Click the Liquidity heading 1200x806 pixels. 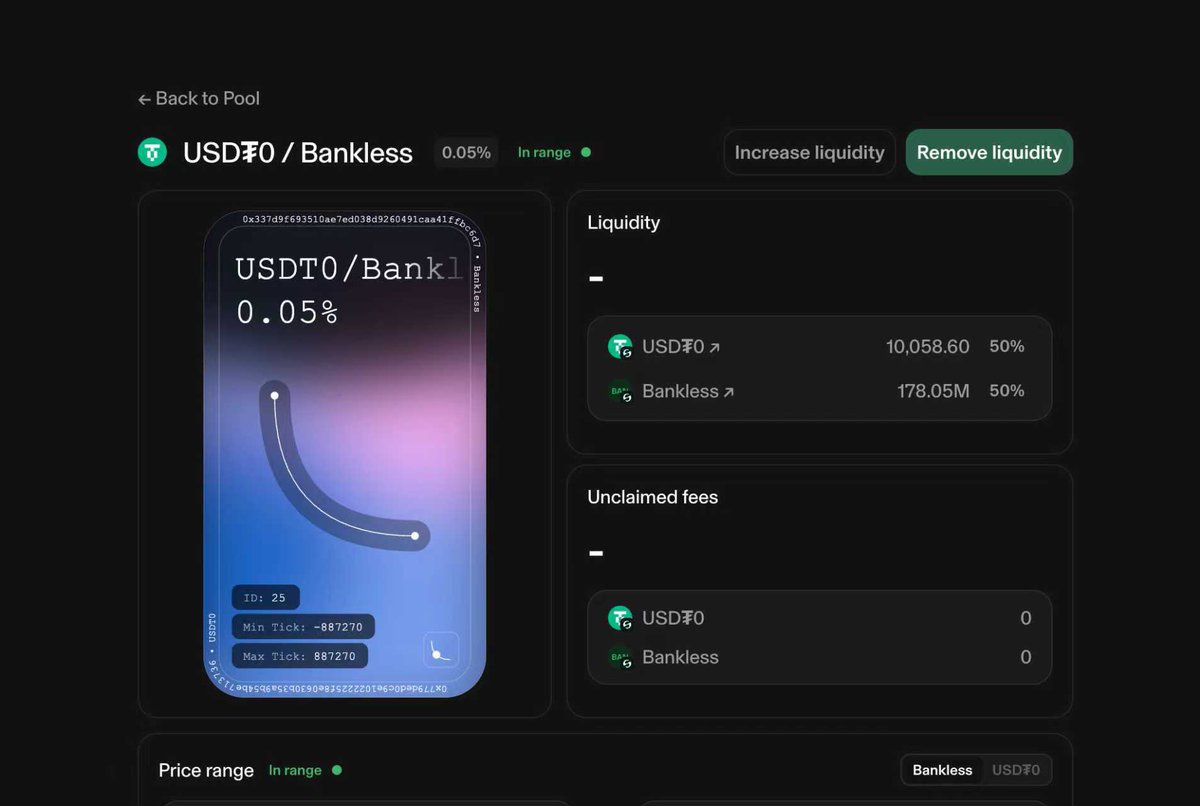(x=624, y=223)
